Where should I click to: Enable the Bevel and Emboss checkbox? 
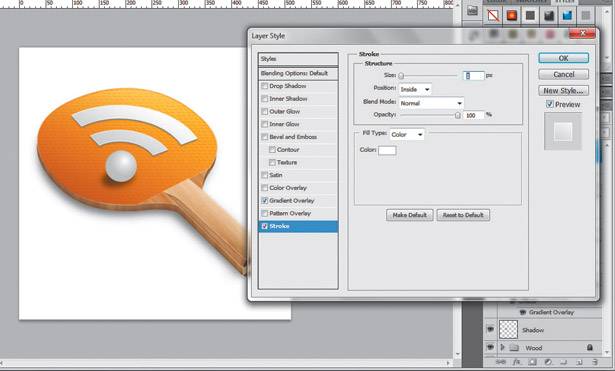coord(265,137)
